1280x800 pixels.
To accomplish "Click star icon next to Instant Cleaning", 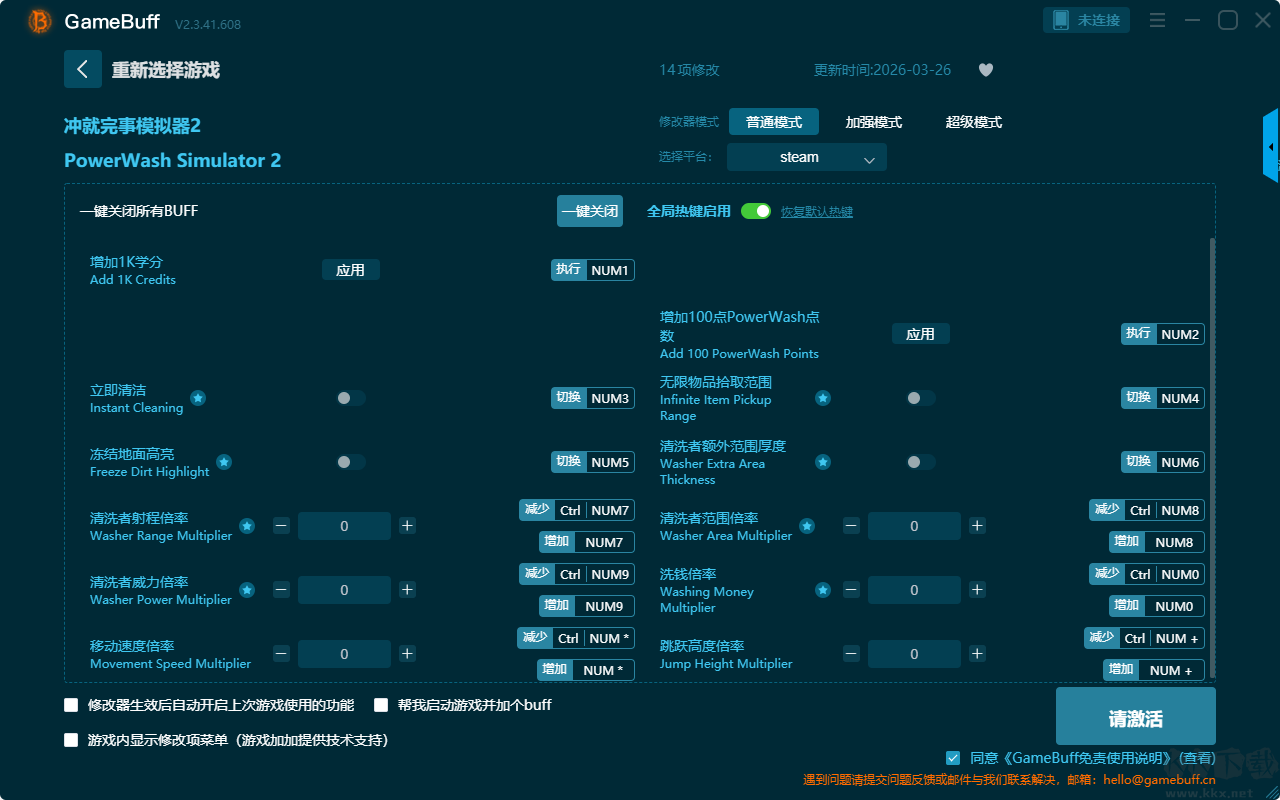I will tap(198, 398).
